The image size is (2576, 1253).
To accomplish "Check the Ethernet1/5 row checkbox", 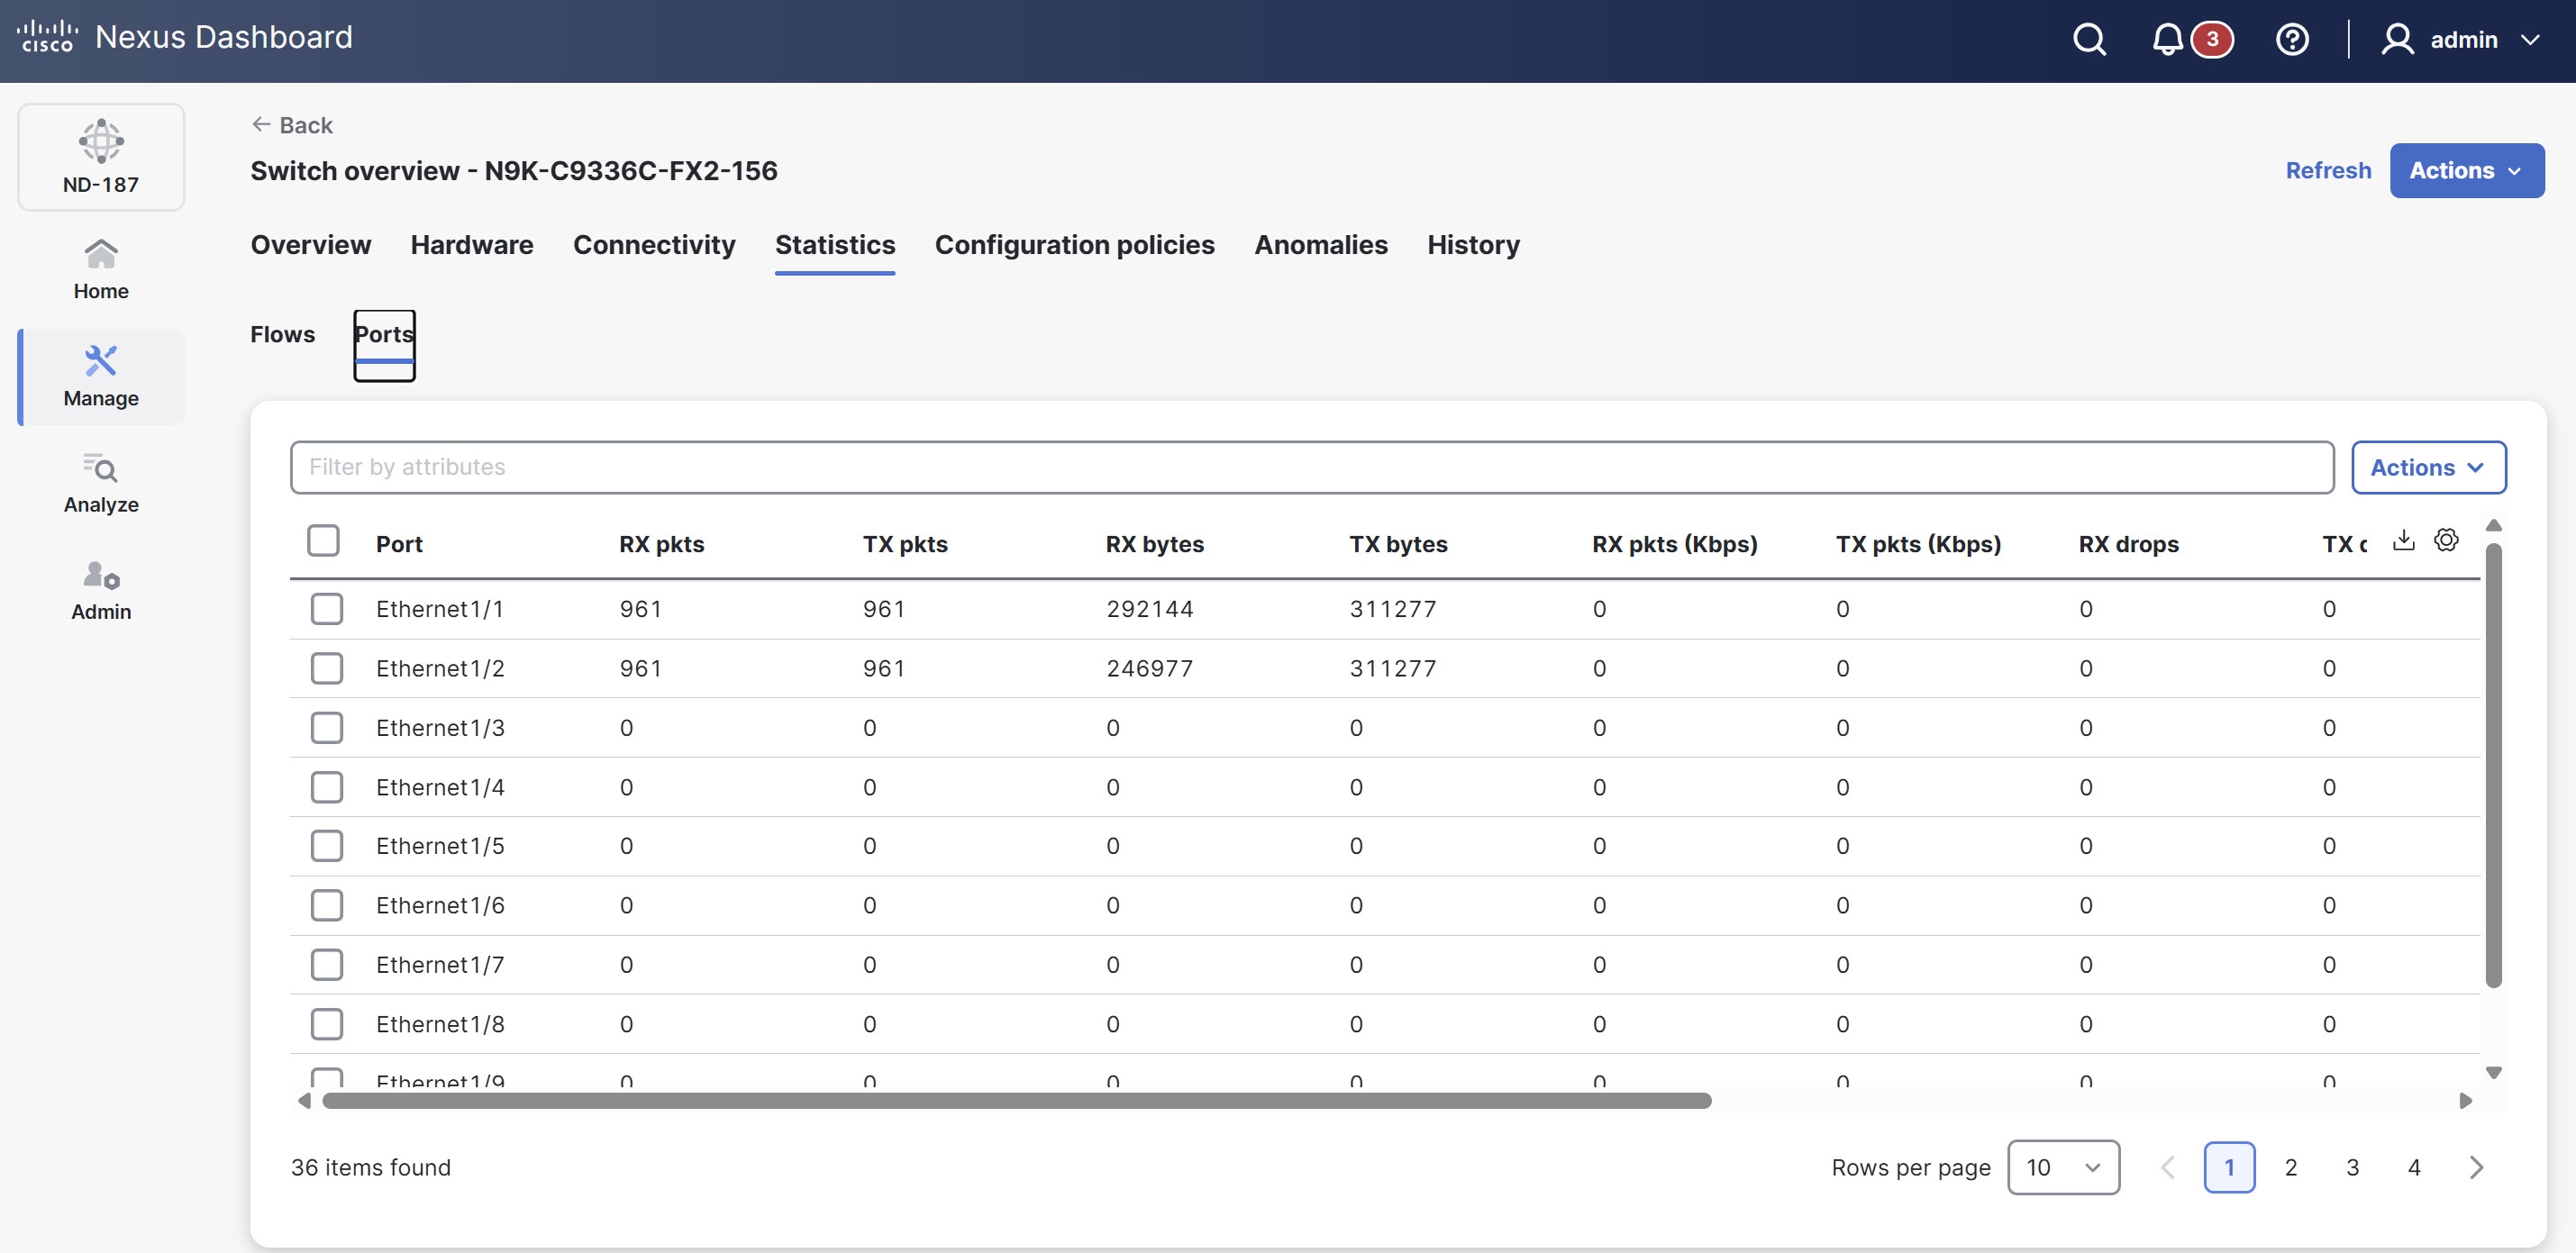I will (327, 845).
